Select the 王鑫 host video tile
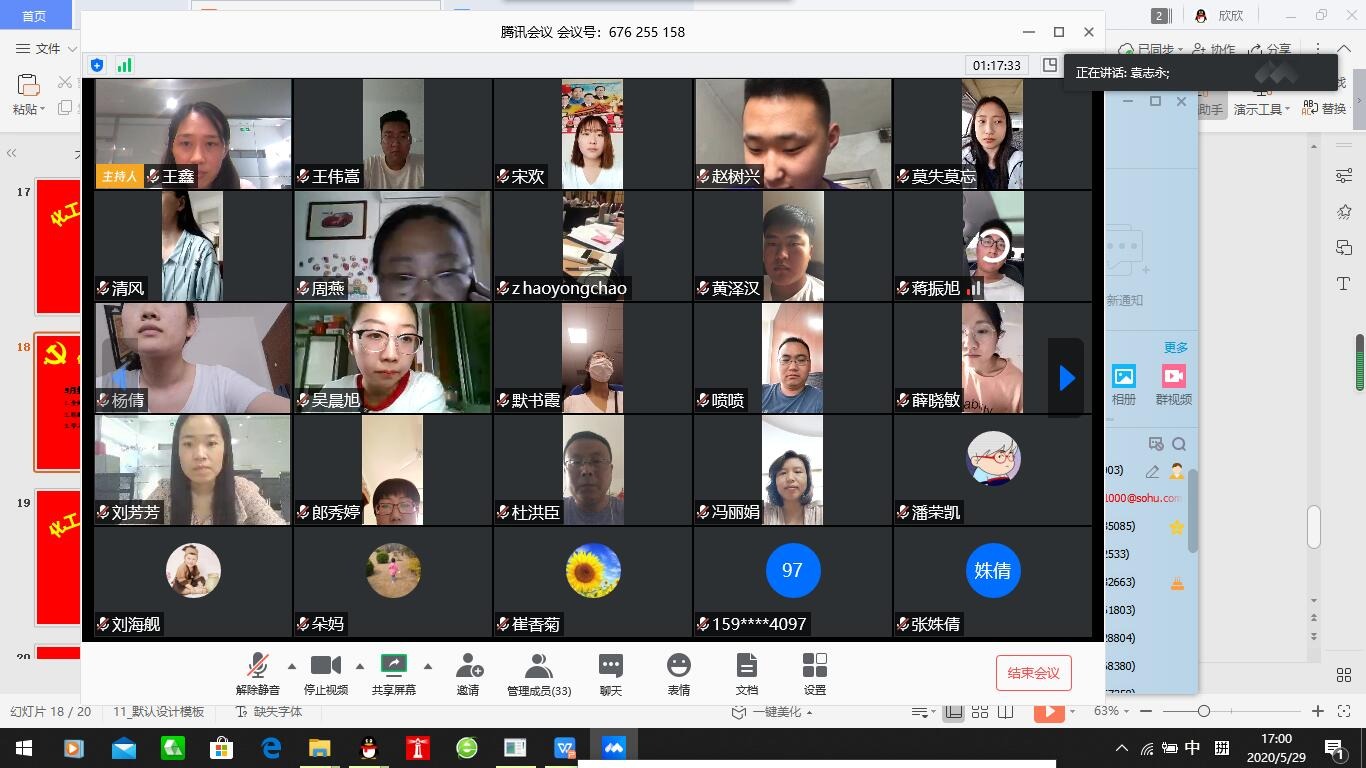This screenshot has width=1366, height=768. [193, 134]
